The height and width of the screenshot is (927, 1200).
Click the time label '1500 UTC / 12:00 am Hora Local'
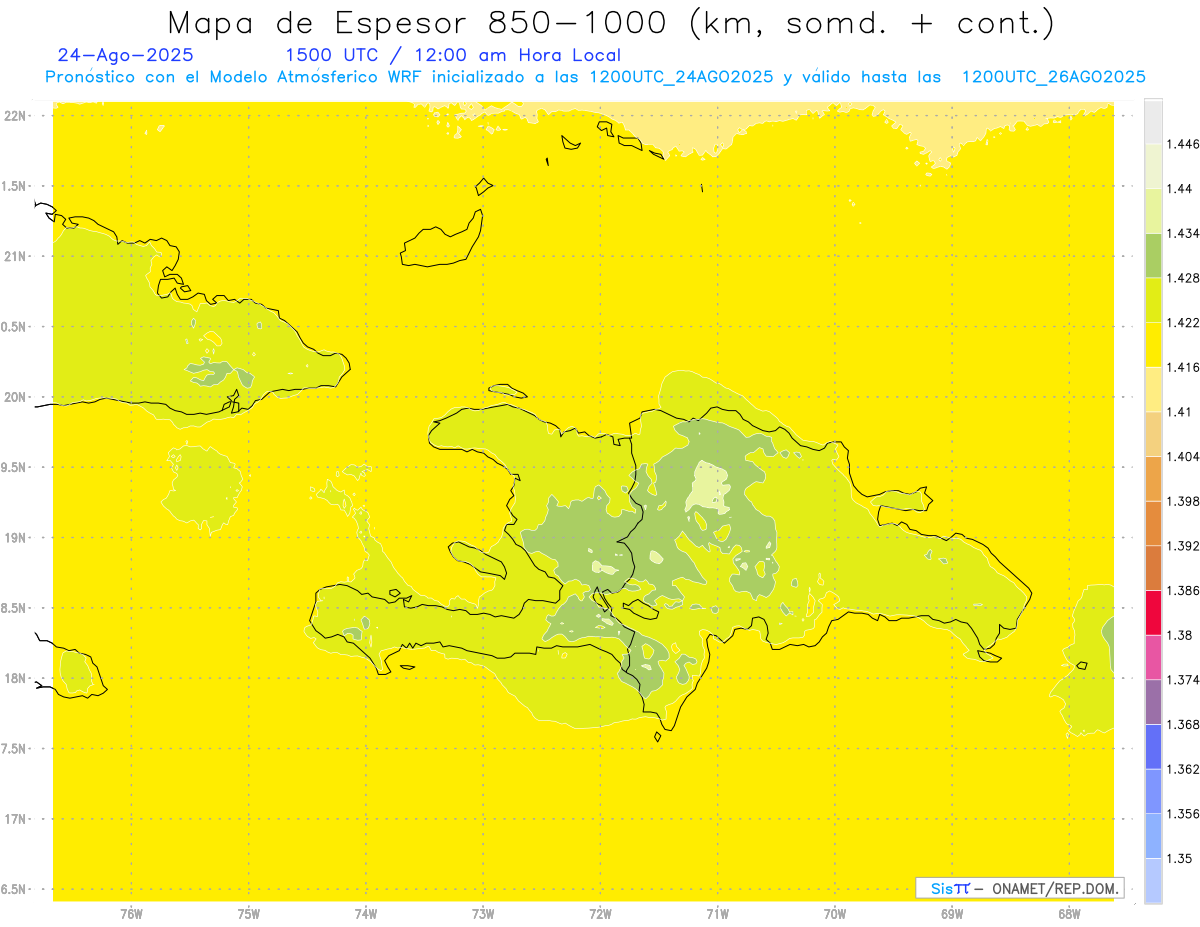click(x=453, y=56)
